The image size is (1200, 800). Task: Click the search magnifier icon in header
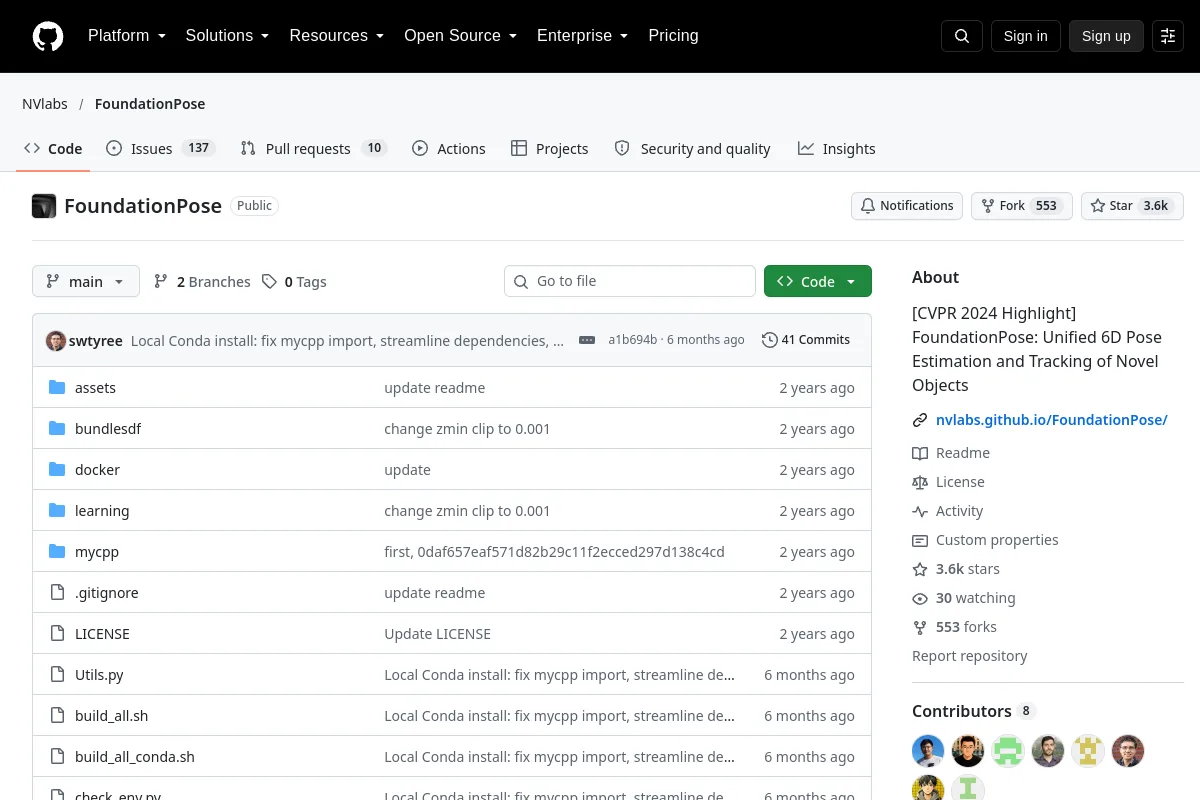(x=962, y=36)
